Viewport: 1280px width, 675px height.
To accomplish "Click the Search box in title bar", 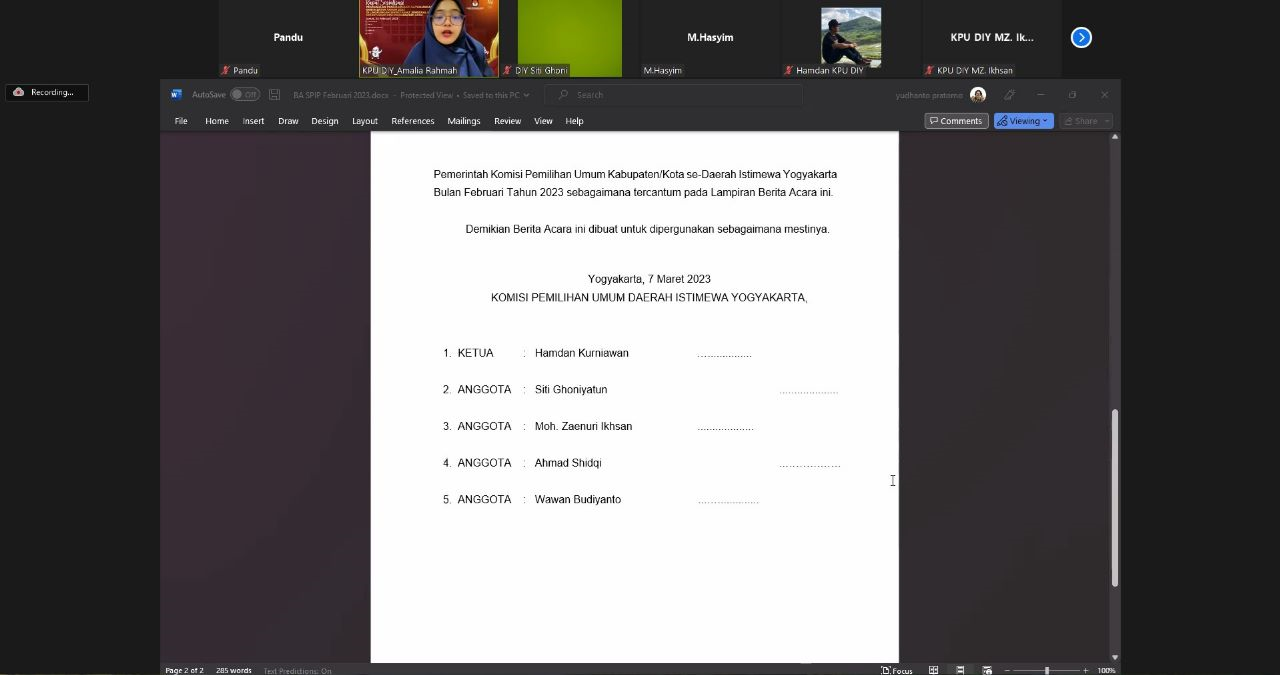I will 673,95.
